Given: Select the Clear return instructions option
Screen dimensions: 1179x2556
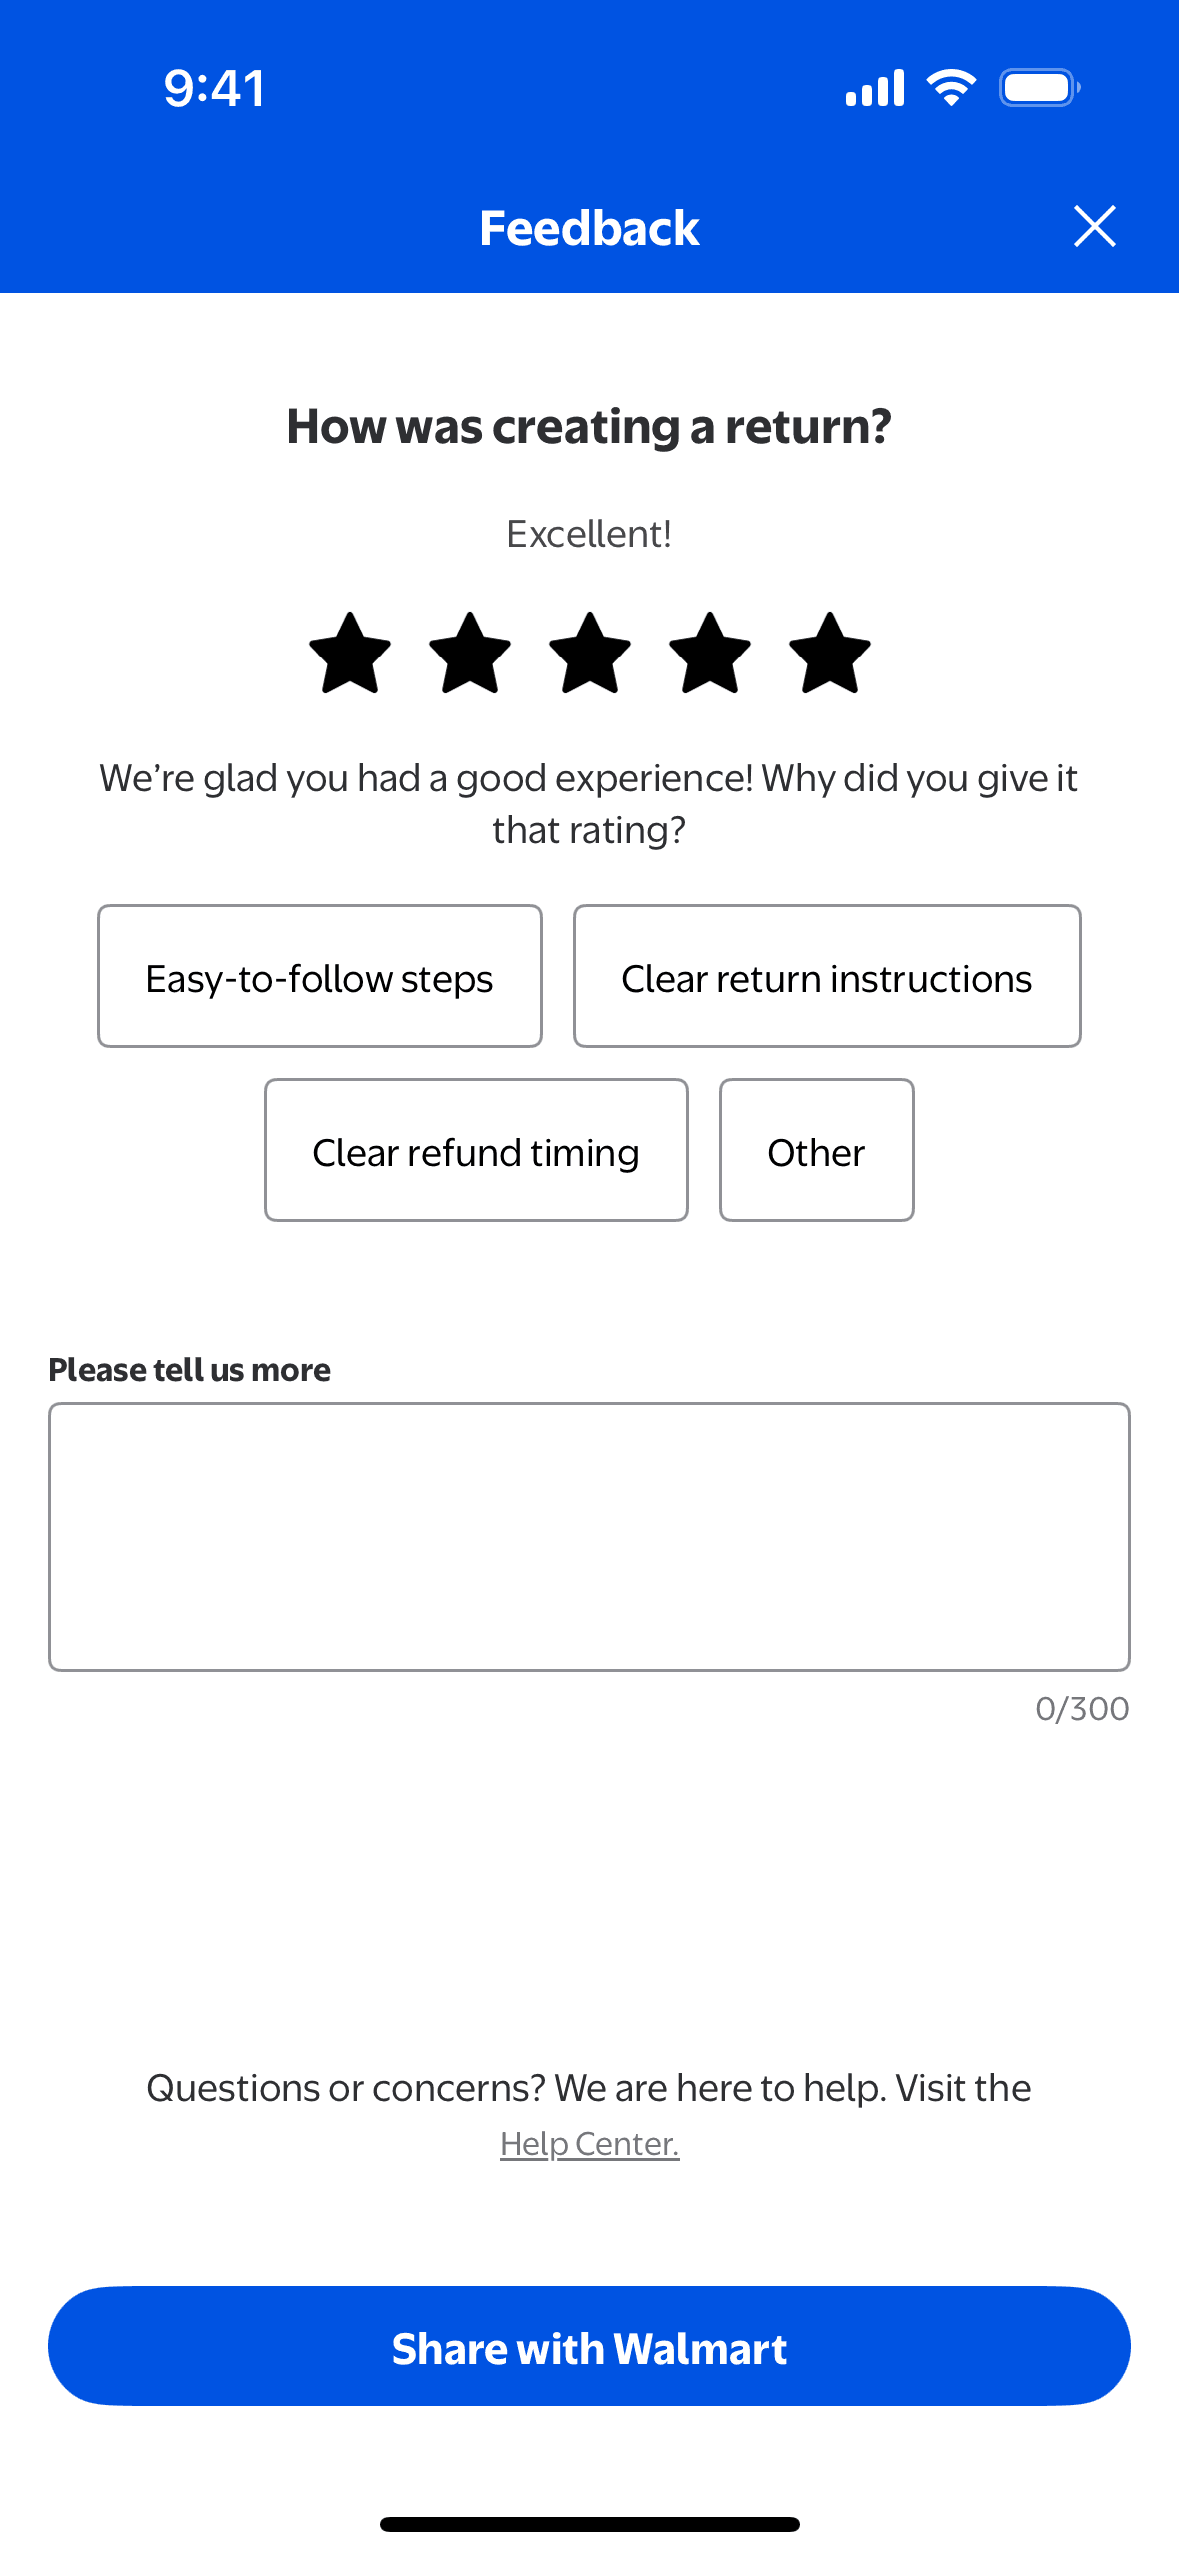Looking at the screenshot, I should (x=827, y=977).
